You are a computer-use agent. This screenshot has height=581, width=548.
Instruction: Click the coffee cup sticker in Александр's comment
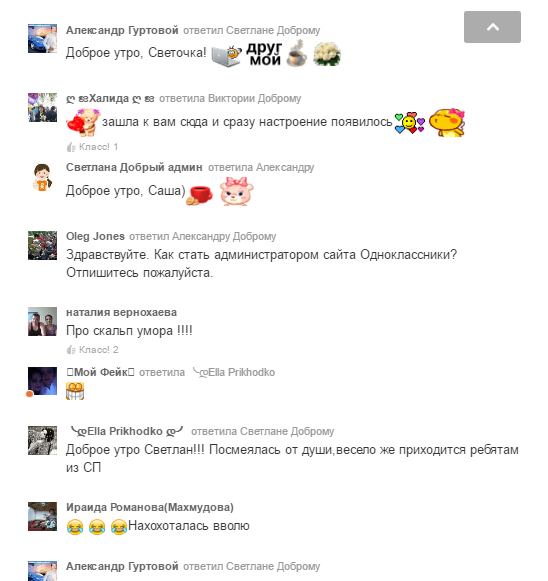(x=296, y=54)
